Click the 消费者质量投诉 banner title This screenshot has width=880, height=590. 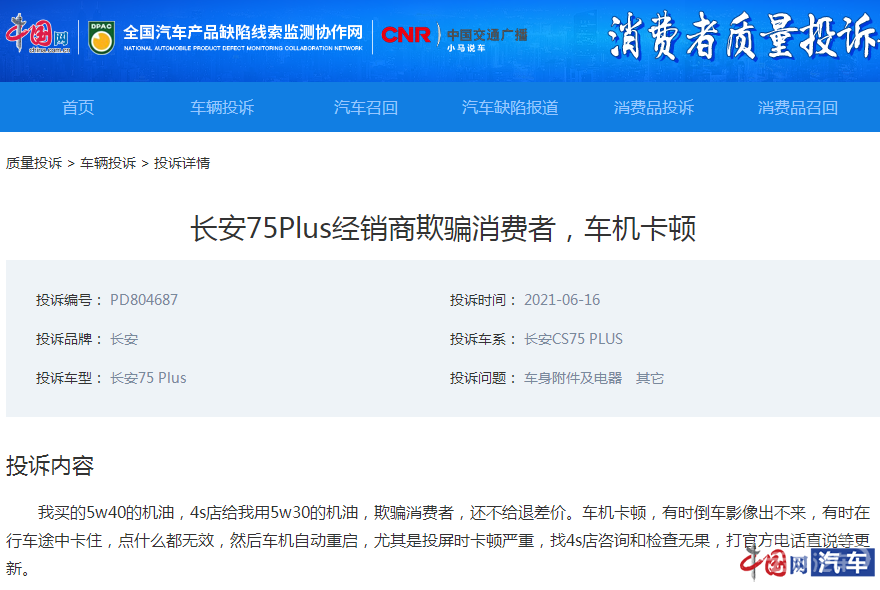[742, 36]
